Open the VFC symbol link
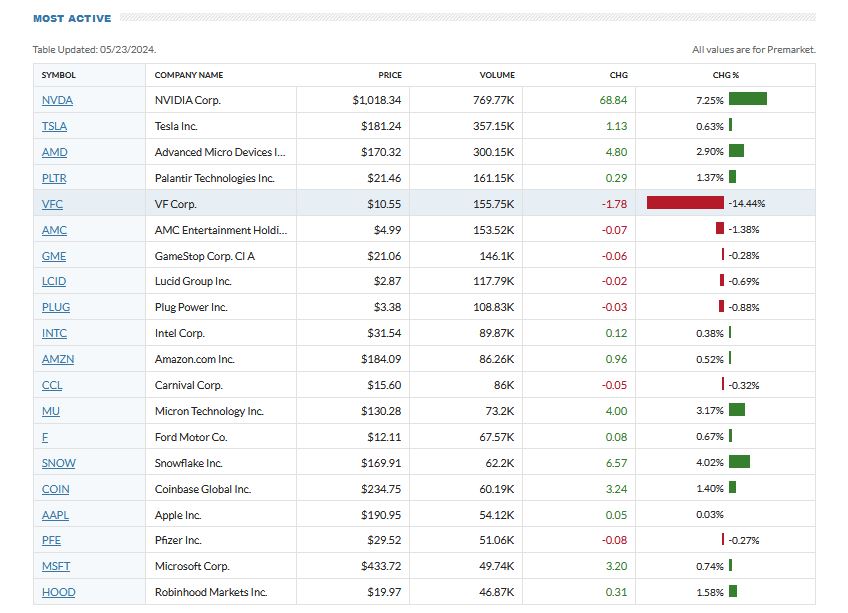 point(53,204)
